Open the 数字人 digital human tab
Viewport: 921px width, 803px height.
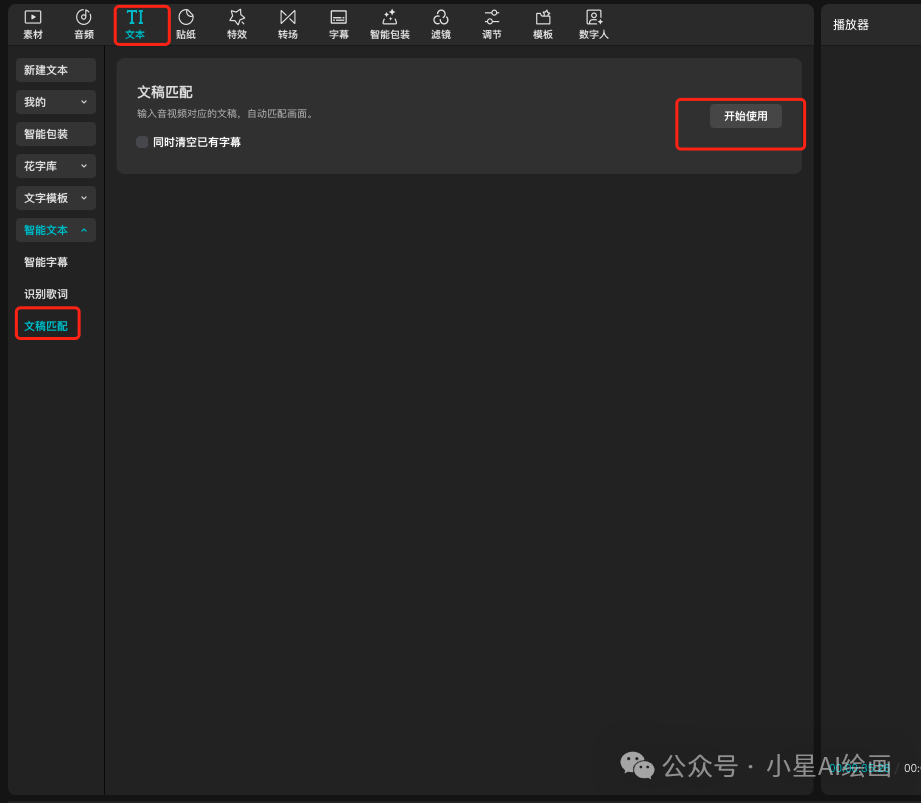tap(594, 25)
